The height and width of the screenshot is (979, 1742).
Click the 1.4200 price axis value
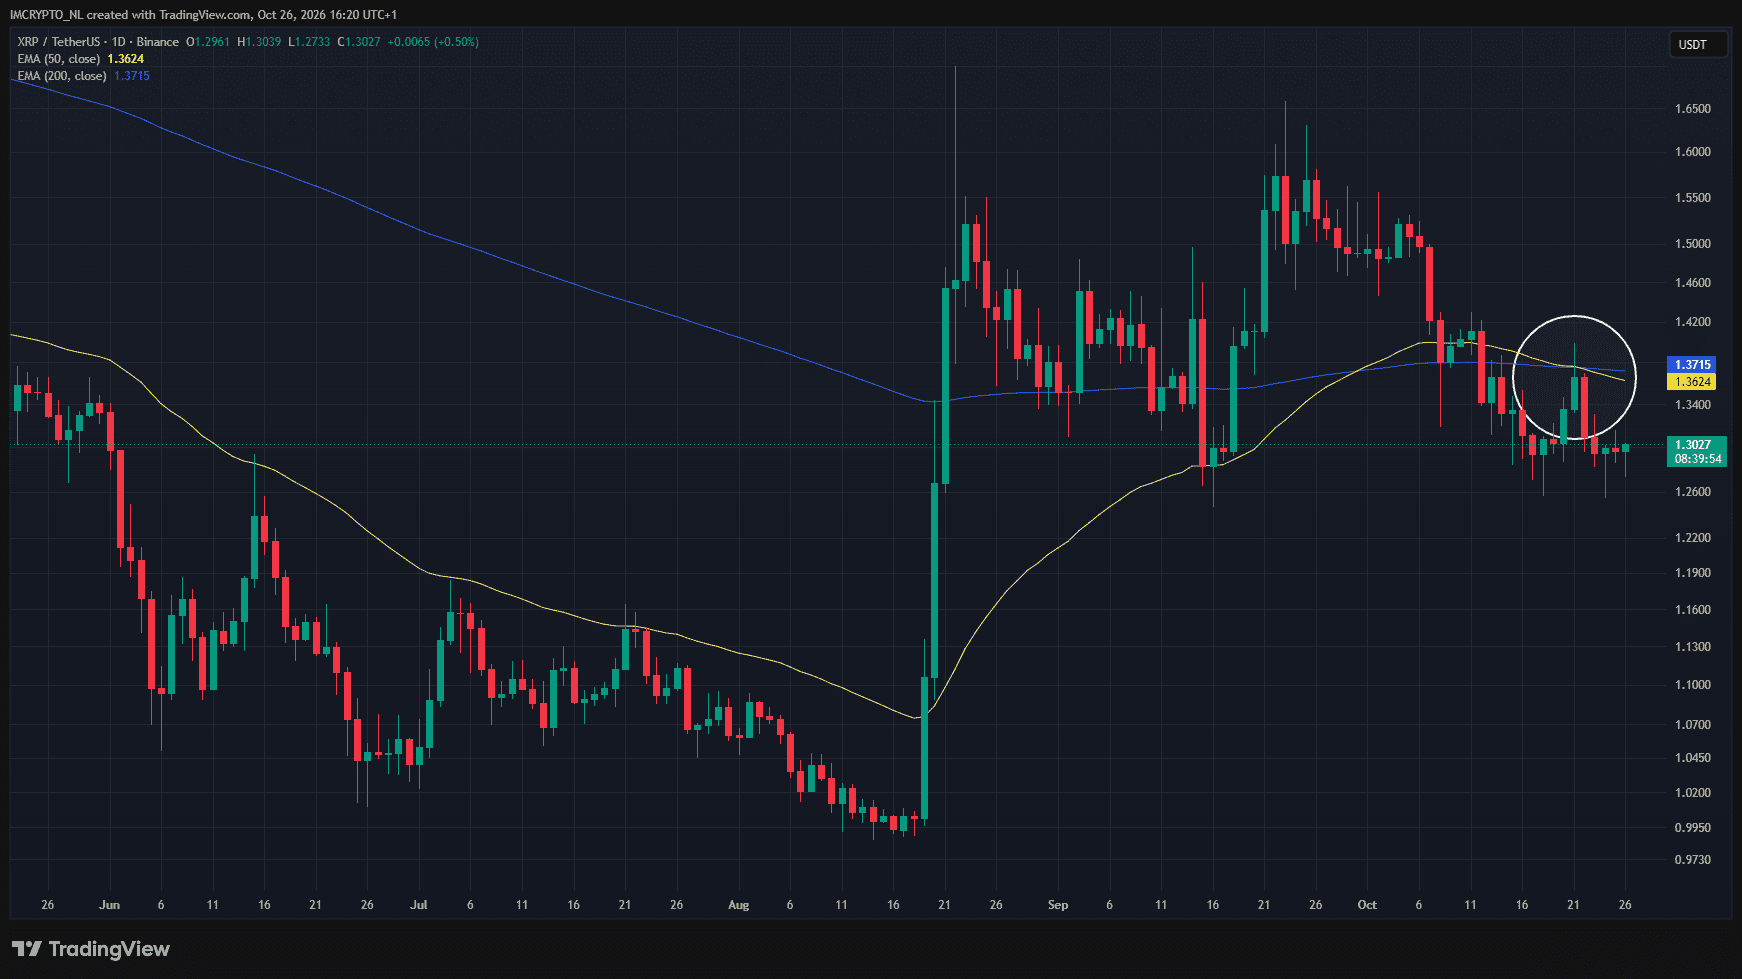click(1693, 322)
